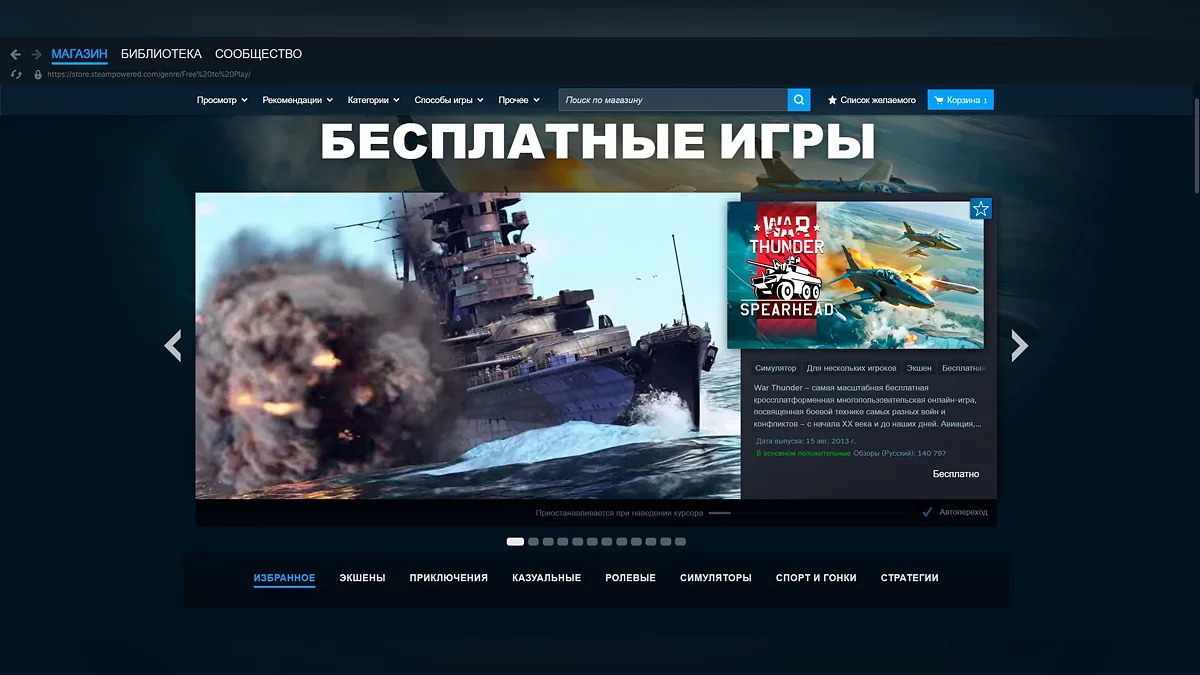
Task: Click the cart icon in Корзина button
Action: click(939, 100)
